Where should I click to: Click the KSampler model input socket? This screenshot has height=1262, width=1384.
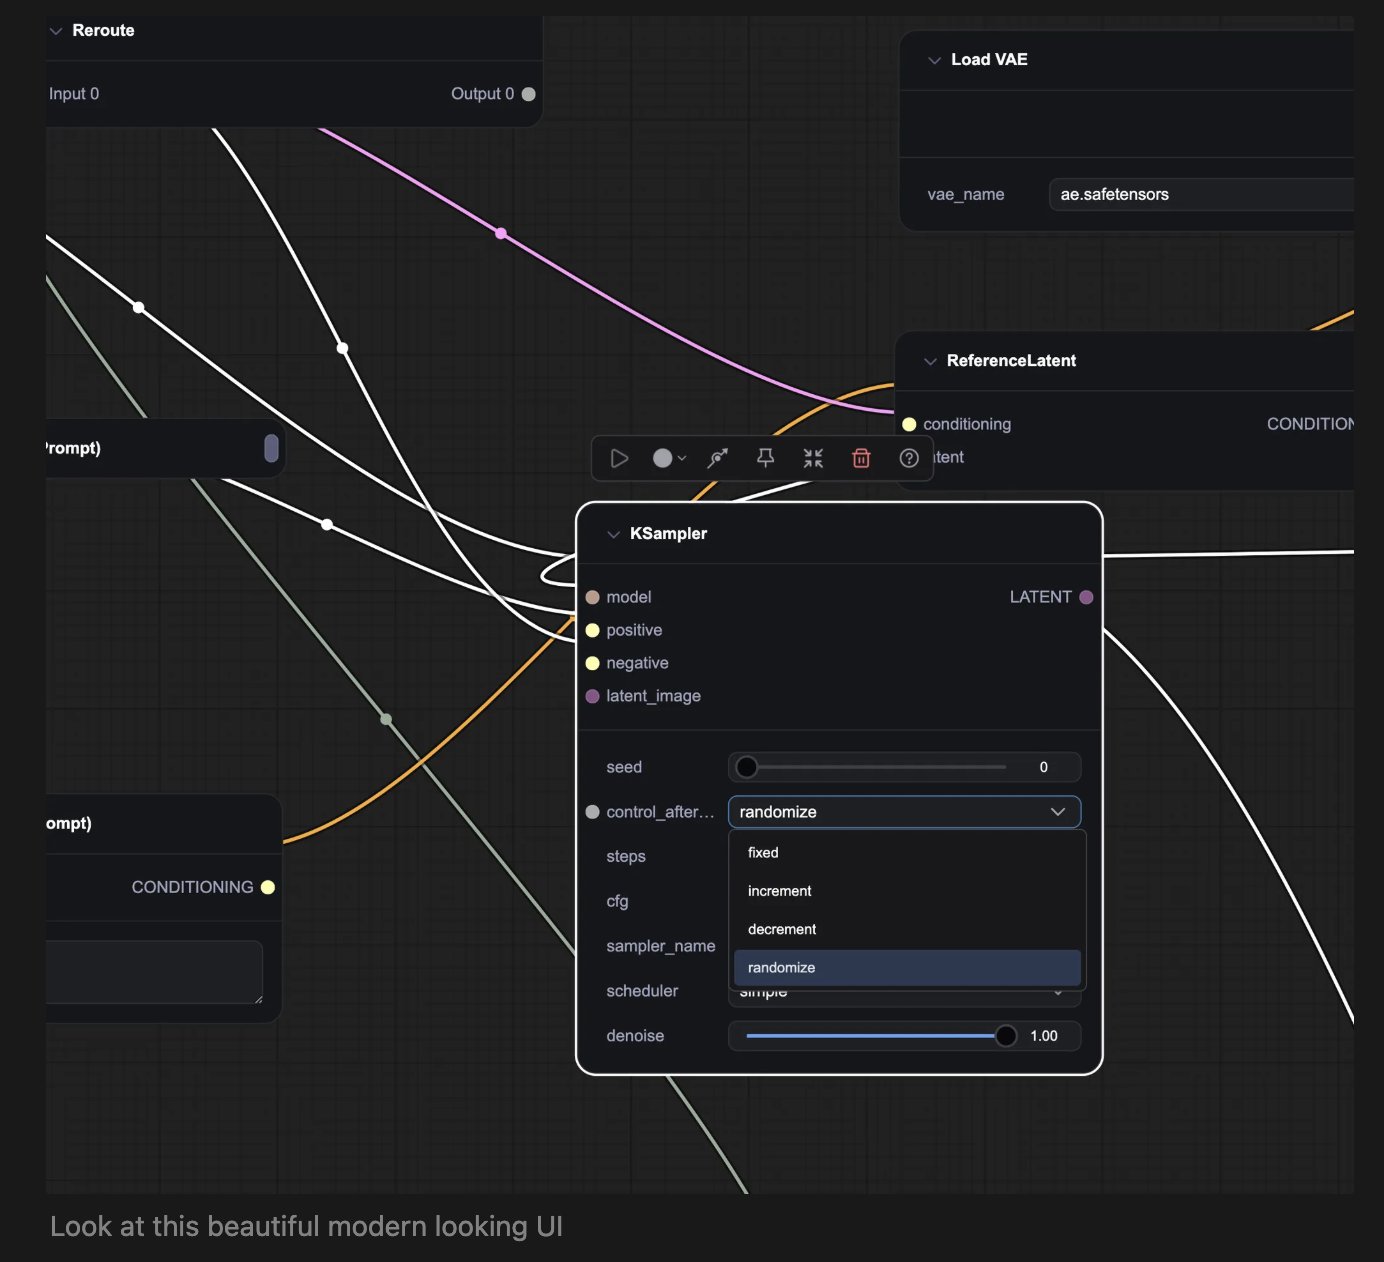592,597
